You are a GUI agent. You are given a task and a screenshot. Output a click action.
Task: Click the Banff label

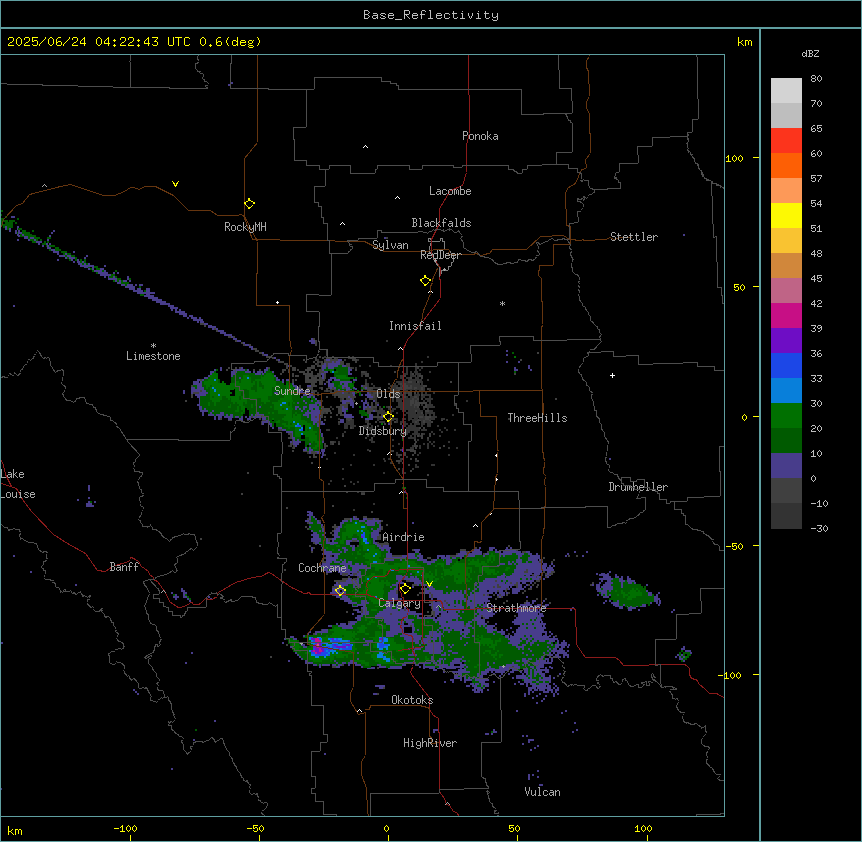tap(124, 567)
